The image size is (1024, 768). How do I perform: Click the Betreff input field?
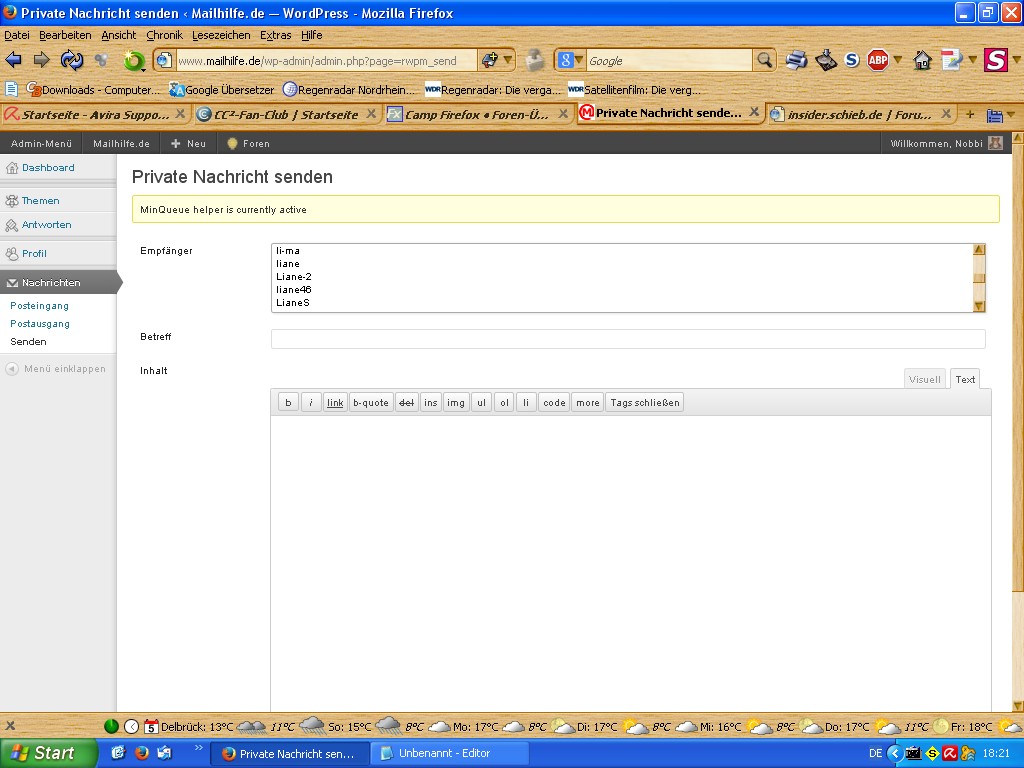pos(628,339)
